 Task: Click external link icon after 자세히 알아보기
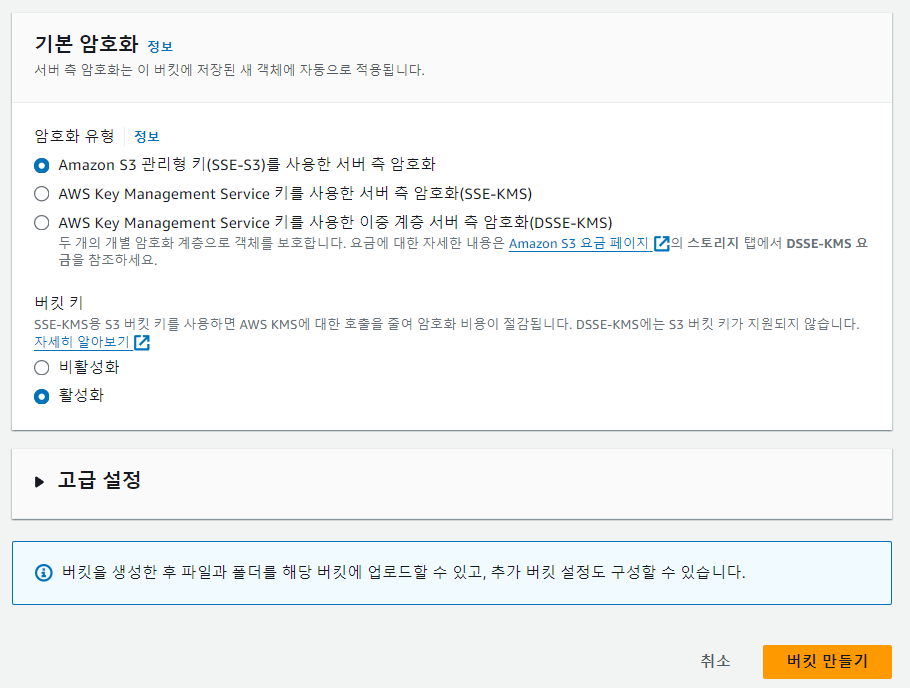coord(142,343)
